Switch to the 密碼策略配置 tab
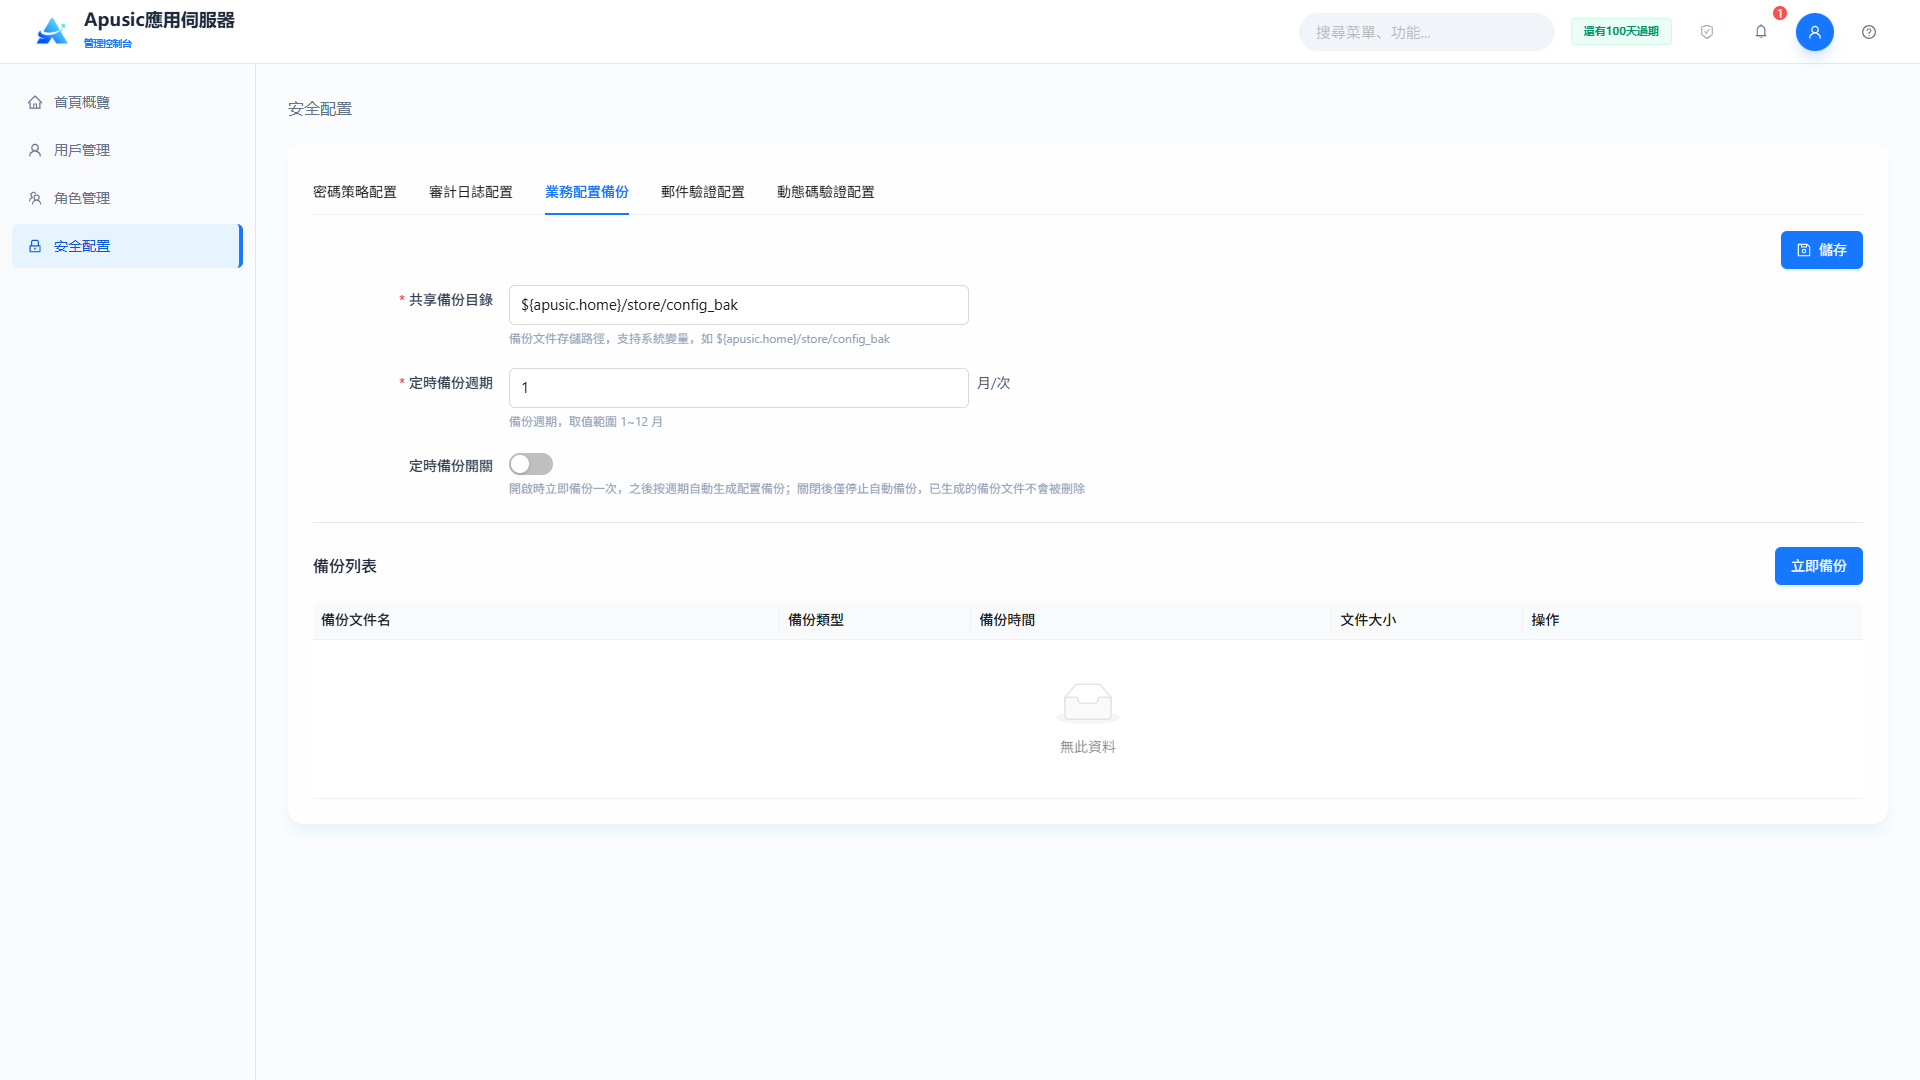The width and height of the screenshot is (1920, 1080). point(355,192)
